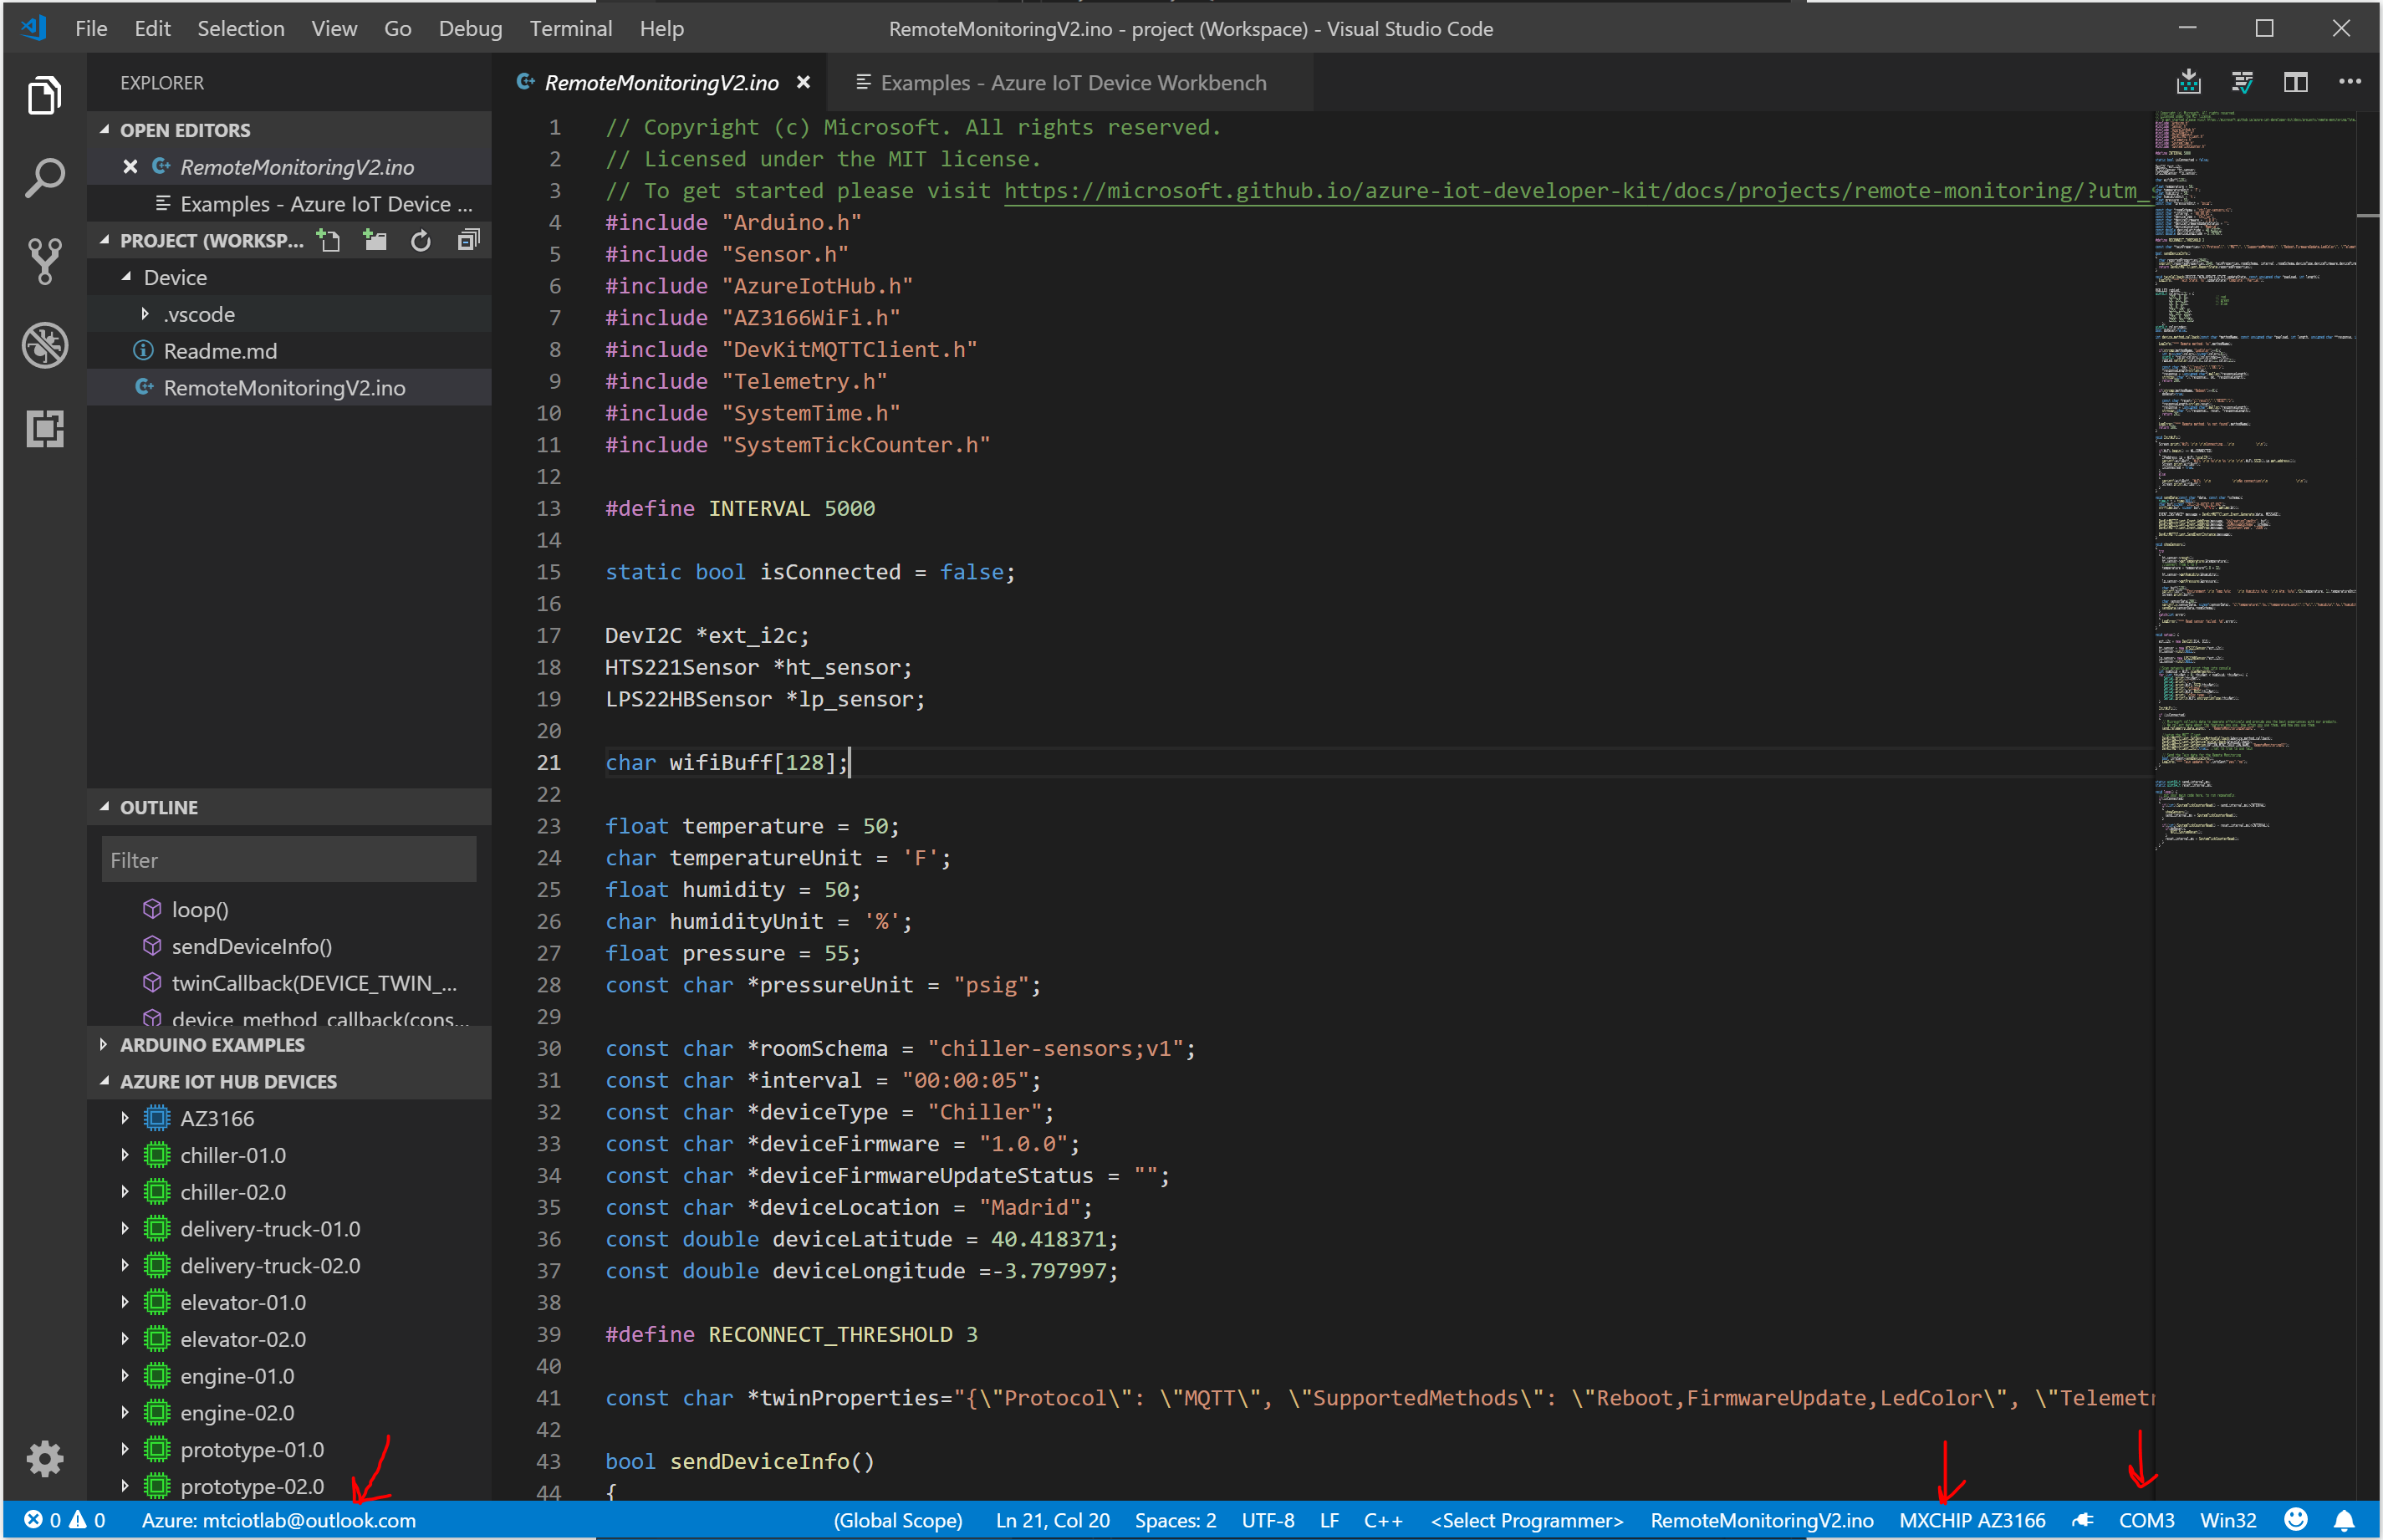Expand the AZ3166 device node
The image size is (2383, 1540).
point(125,1118)
